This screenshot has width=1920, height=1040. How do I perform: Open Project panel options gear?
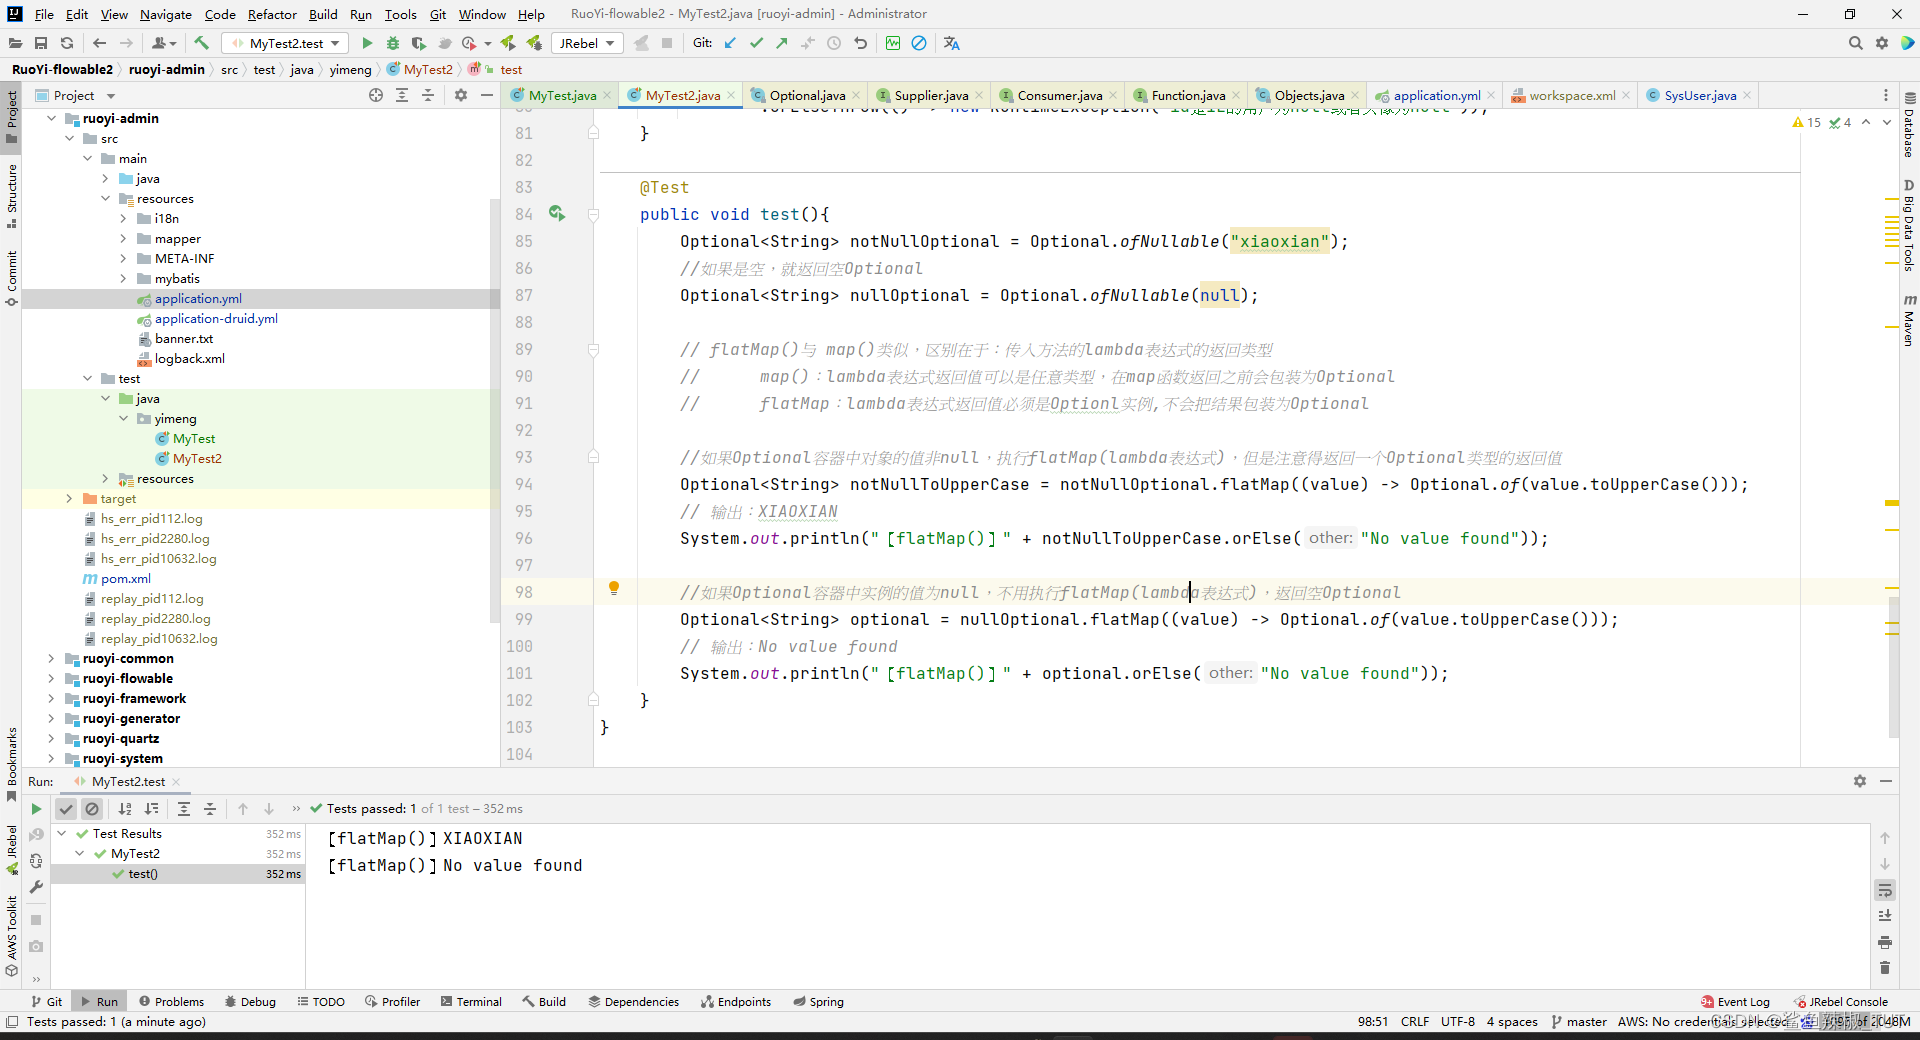point(461,95)
